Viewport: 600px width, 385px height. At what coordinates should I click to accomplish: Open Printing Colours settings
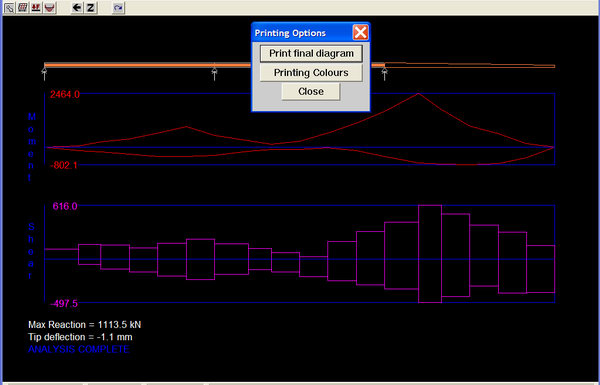[311, 73]
